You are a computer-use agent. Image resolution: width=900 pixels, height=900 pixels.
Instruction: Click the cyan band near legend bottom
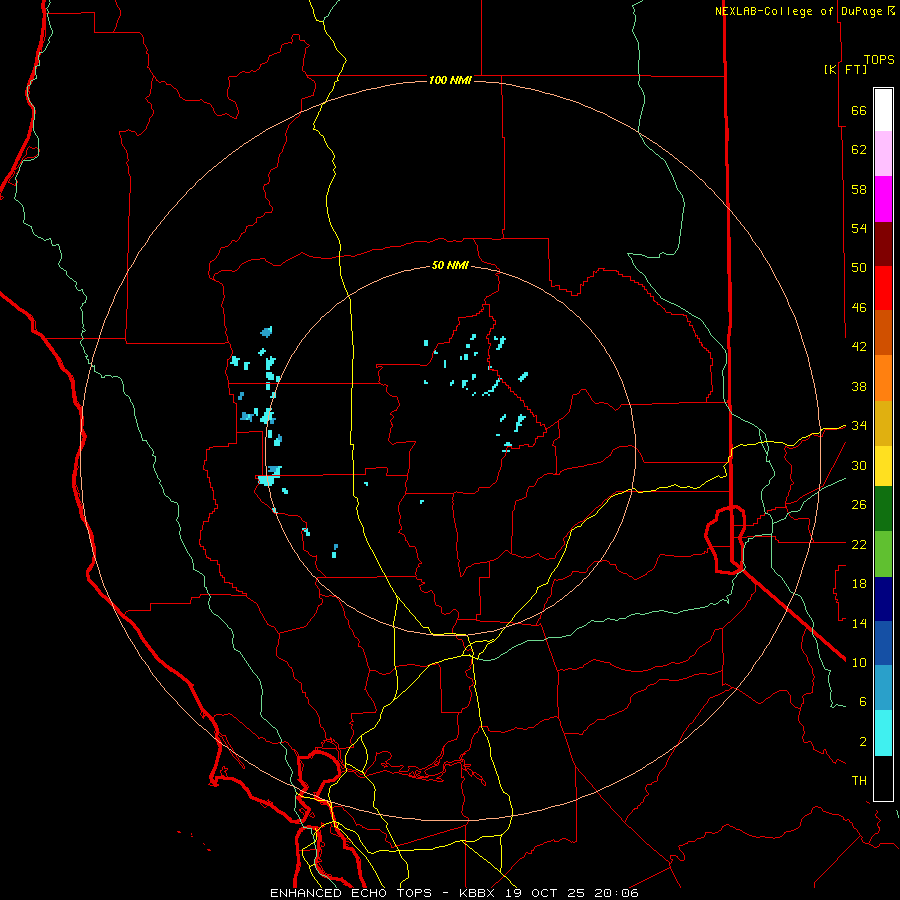883,733
